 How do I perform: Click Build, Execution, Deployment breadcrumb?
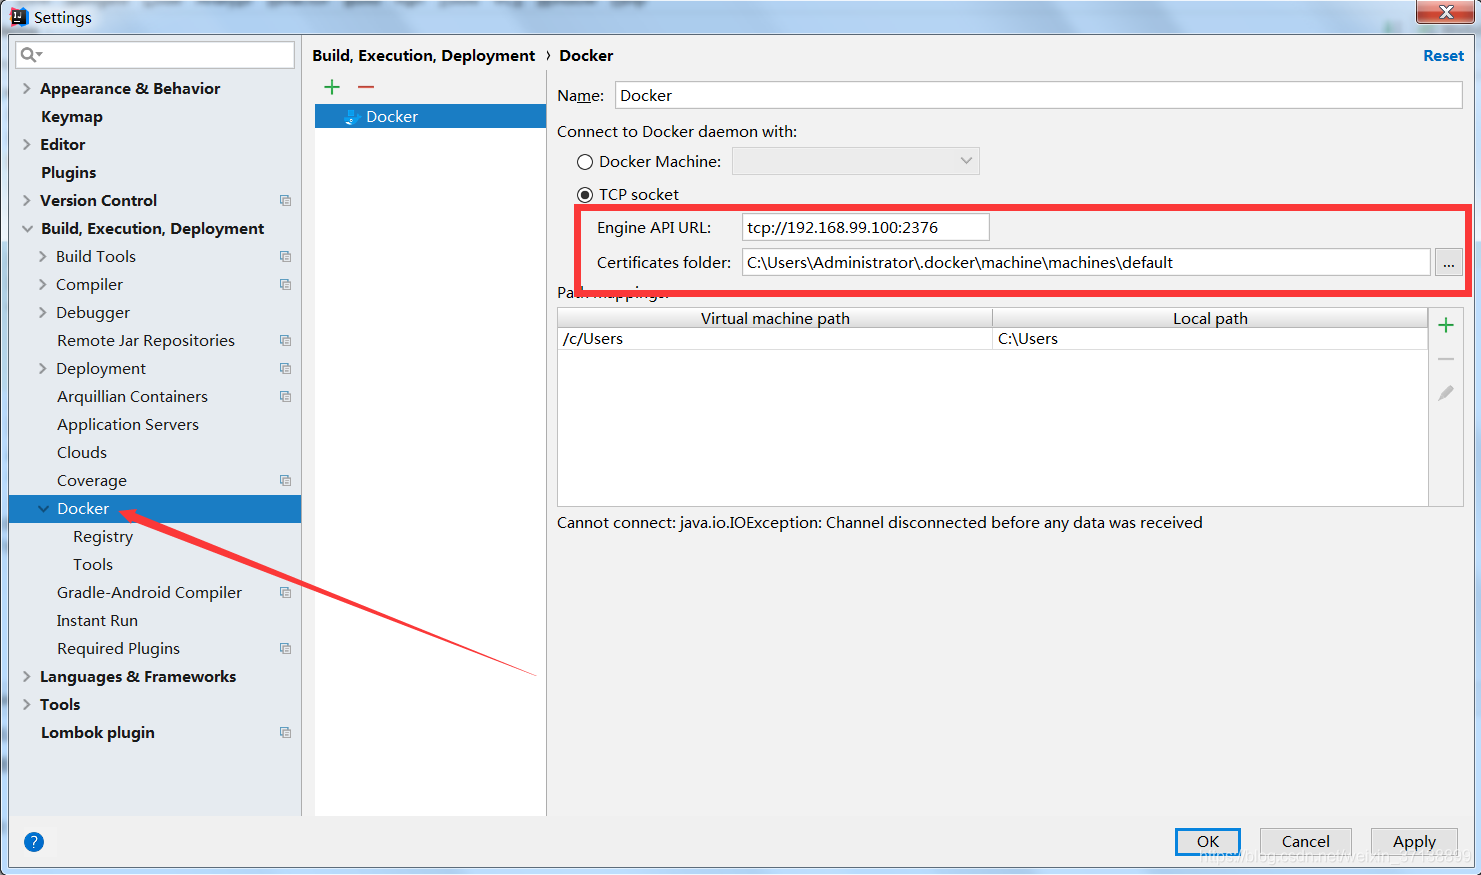[x=424, y=56]
